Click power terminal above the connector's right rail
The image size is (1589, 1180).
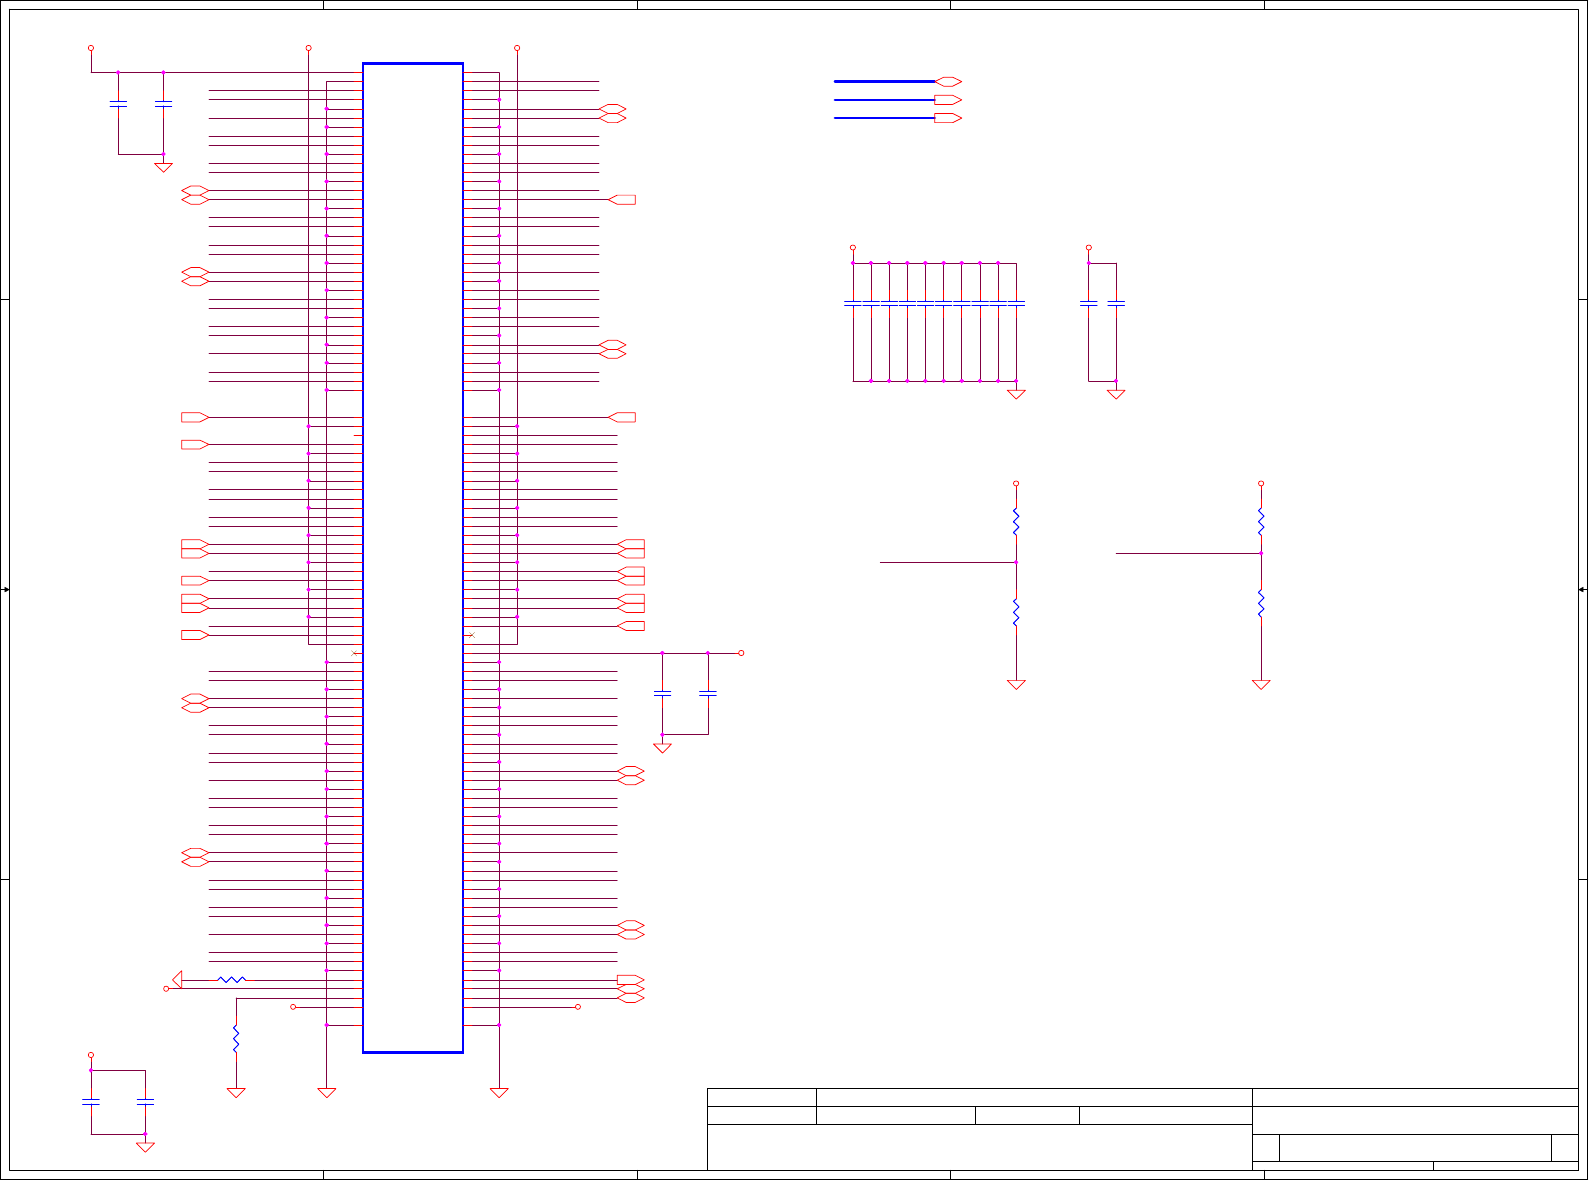(x=517, y=48)
